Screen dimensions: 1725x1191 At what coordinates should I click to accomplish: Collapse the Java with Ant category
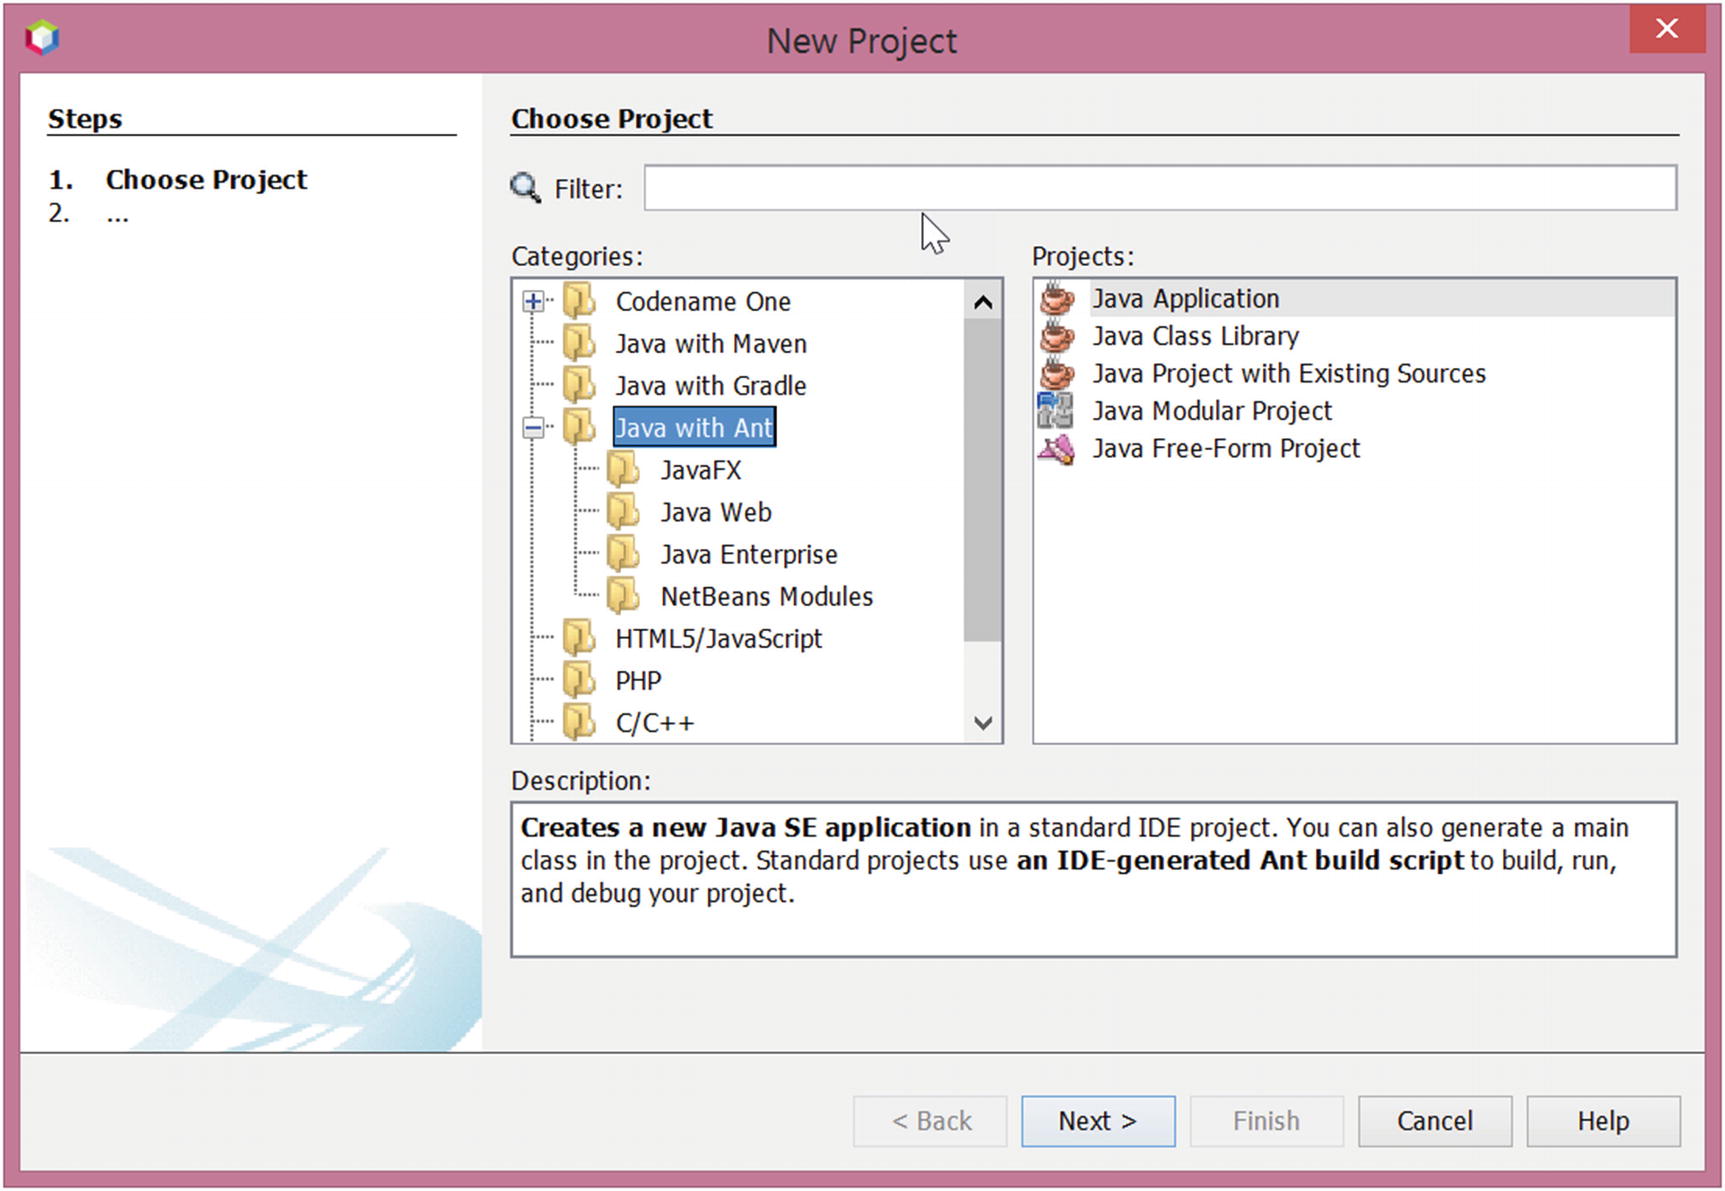pyautogui.click(x=534, y=428)
